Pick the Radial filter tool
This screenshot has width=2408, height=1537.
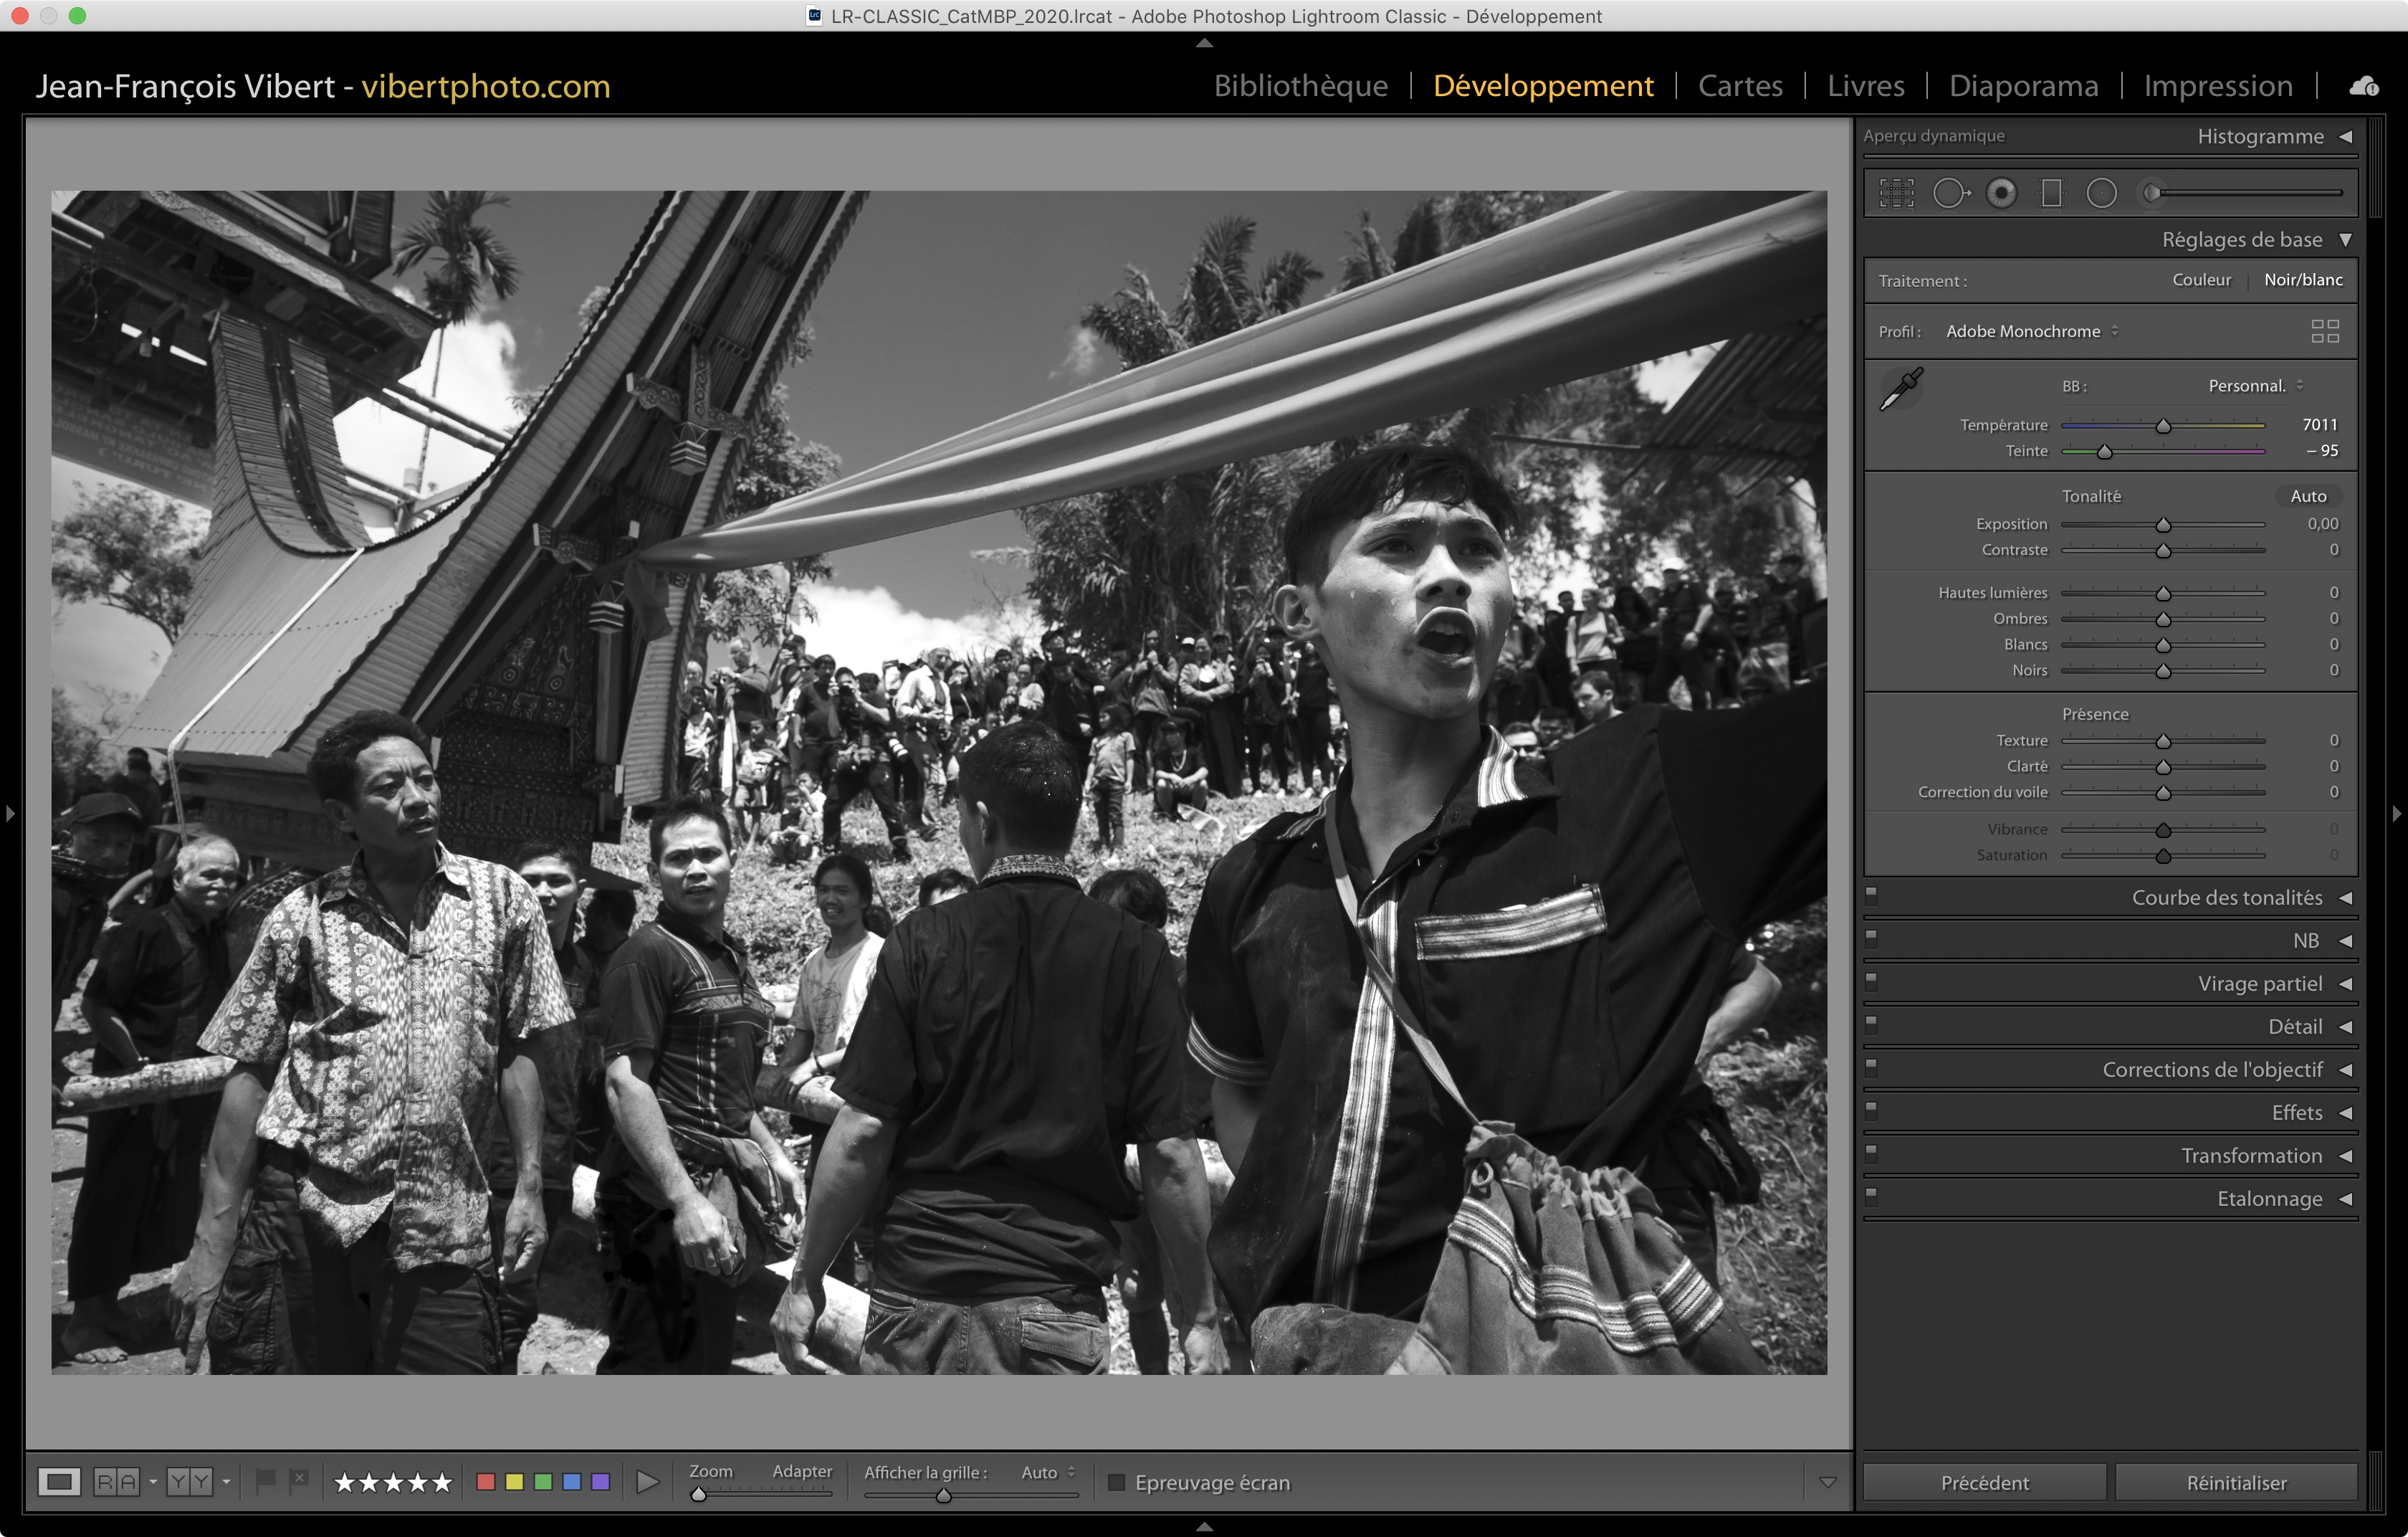pyautogui.click(x=2101, y=193)
